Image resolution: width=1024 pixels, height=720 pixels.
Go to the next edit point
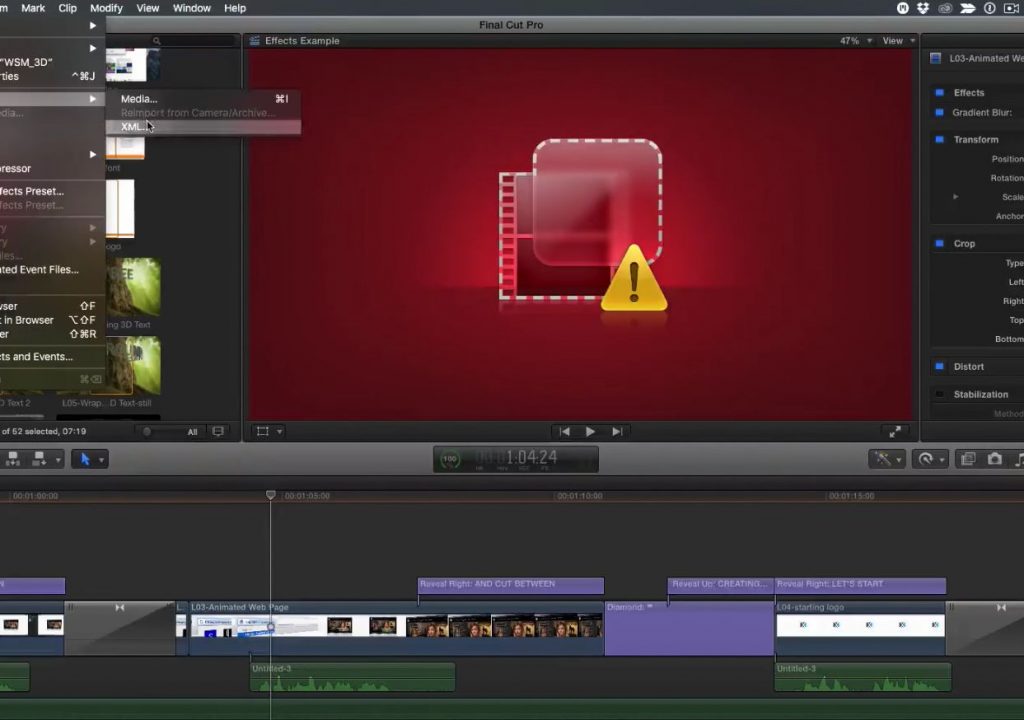tap(616, 431)
